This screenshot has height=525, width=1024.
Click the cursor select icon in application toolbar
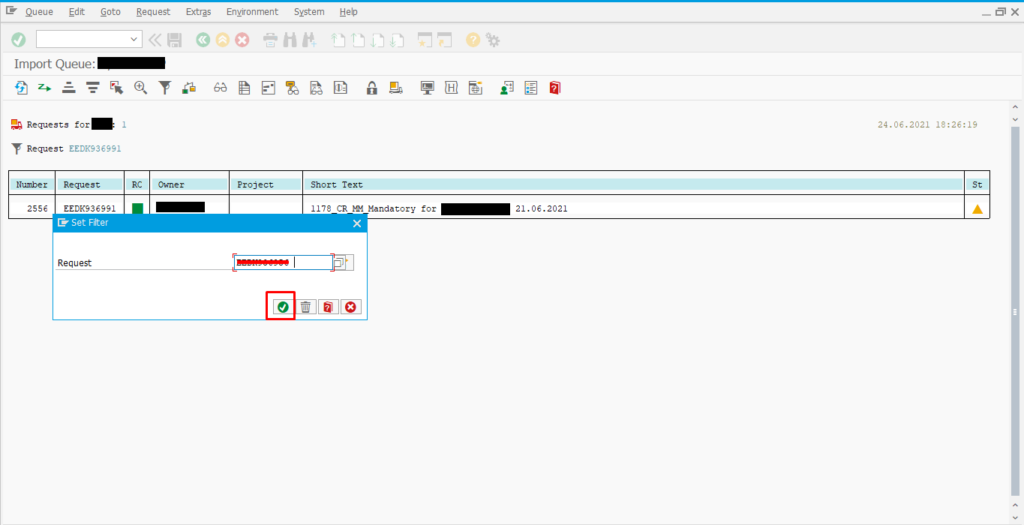click(x=116, y=88)
